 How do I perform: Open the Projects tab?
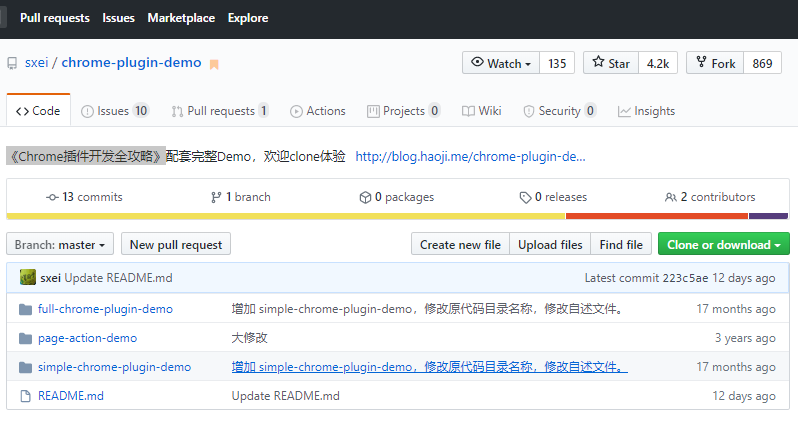pos(403,111)
